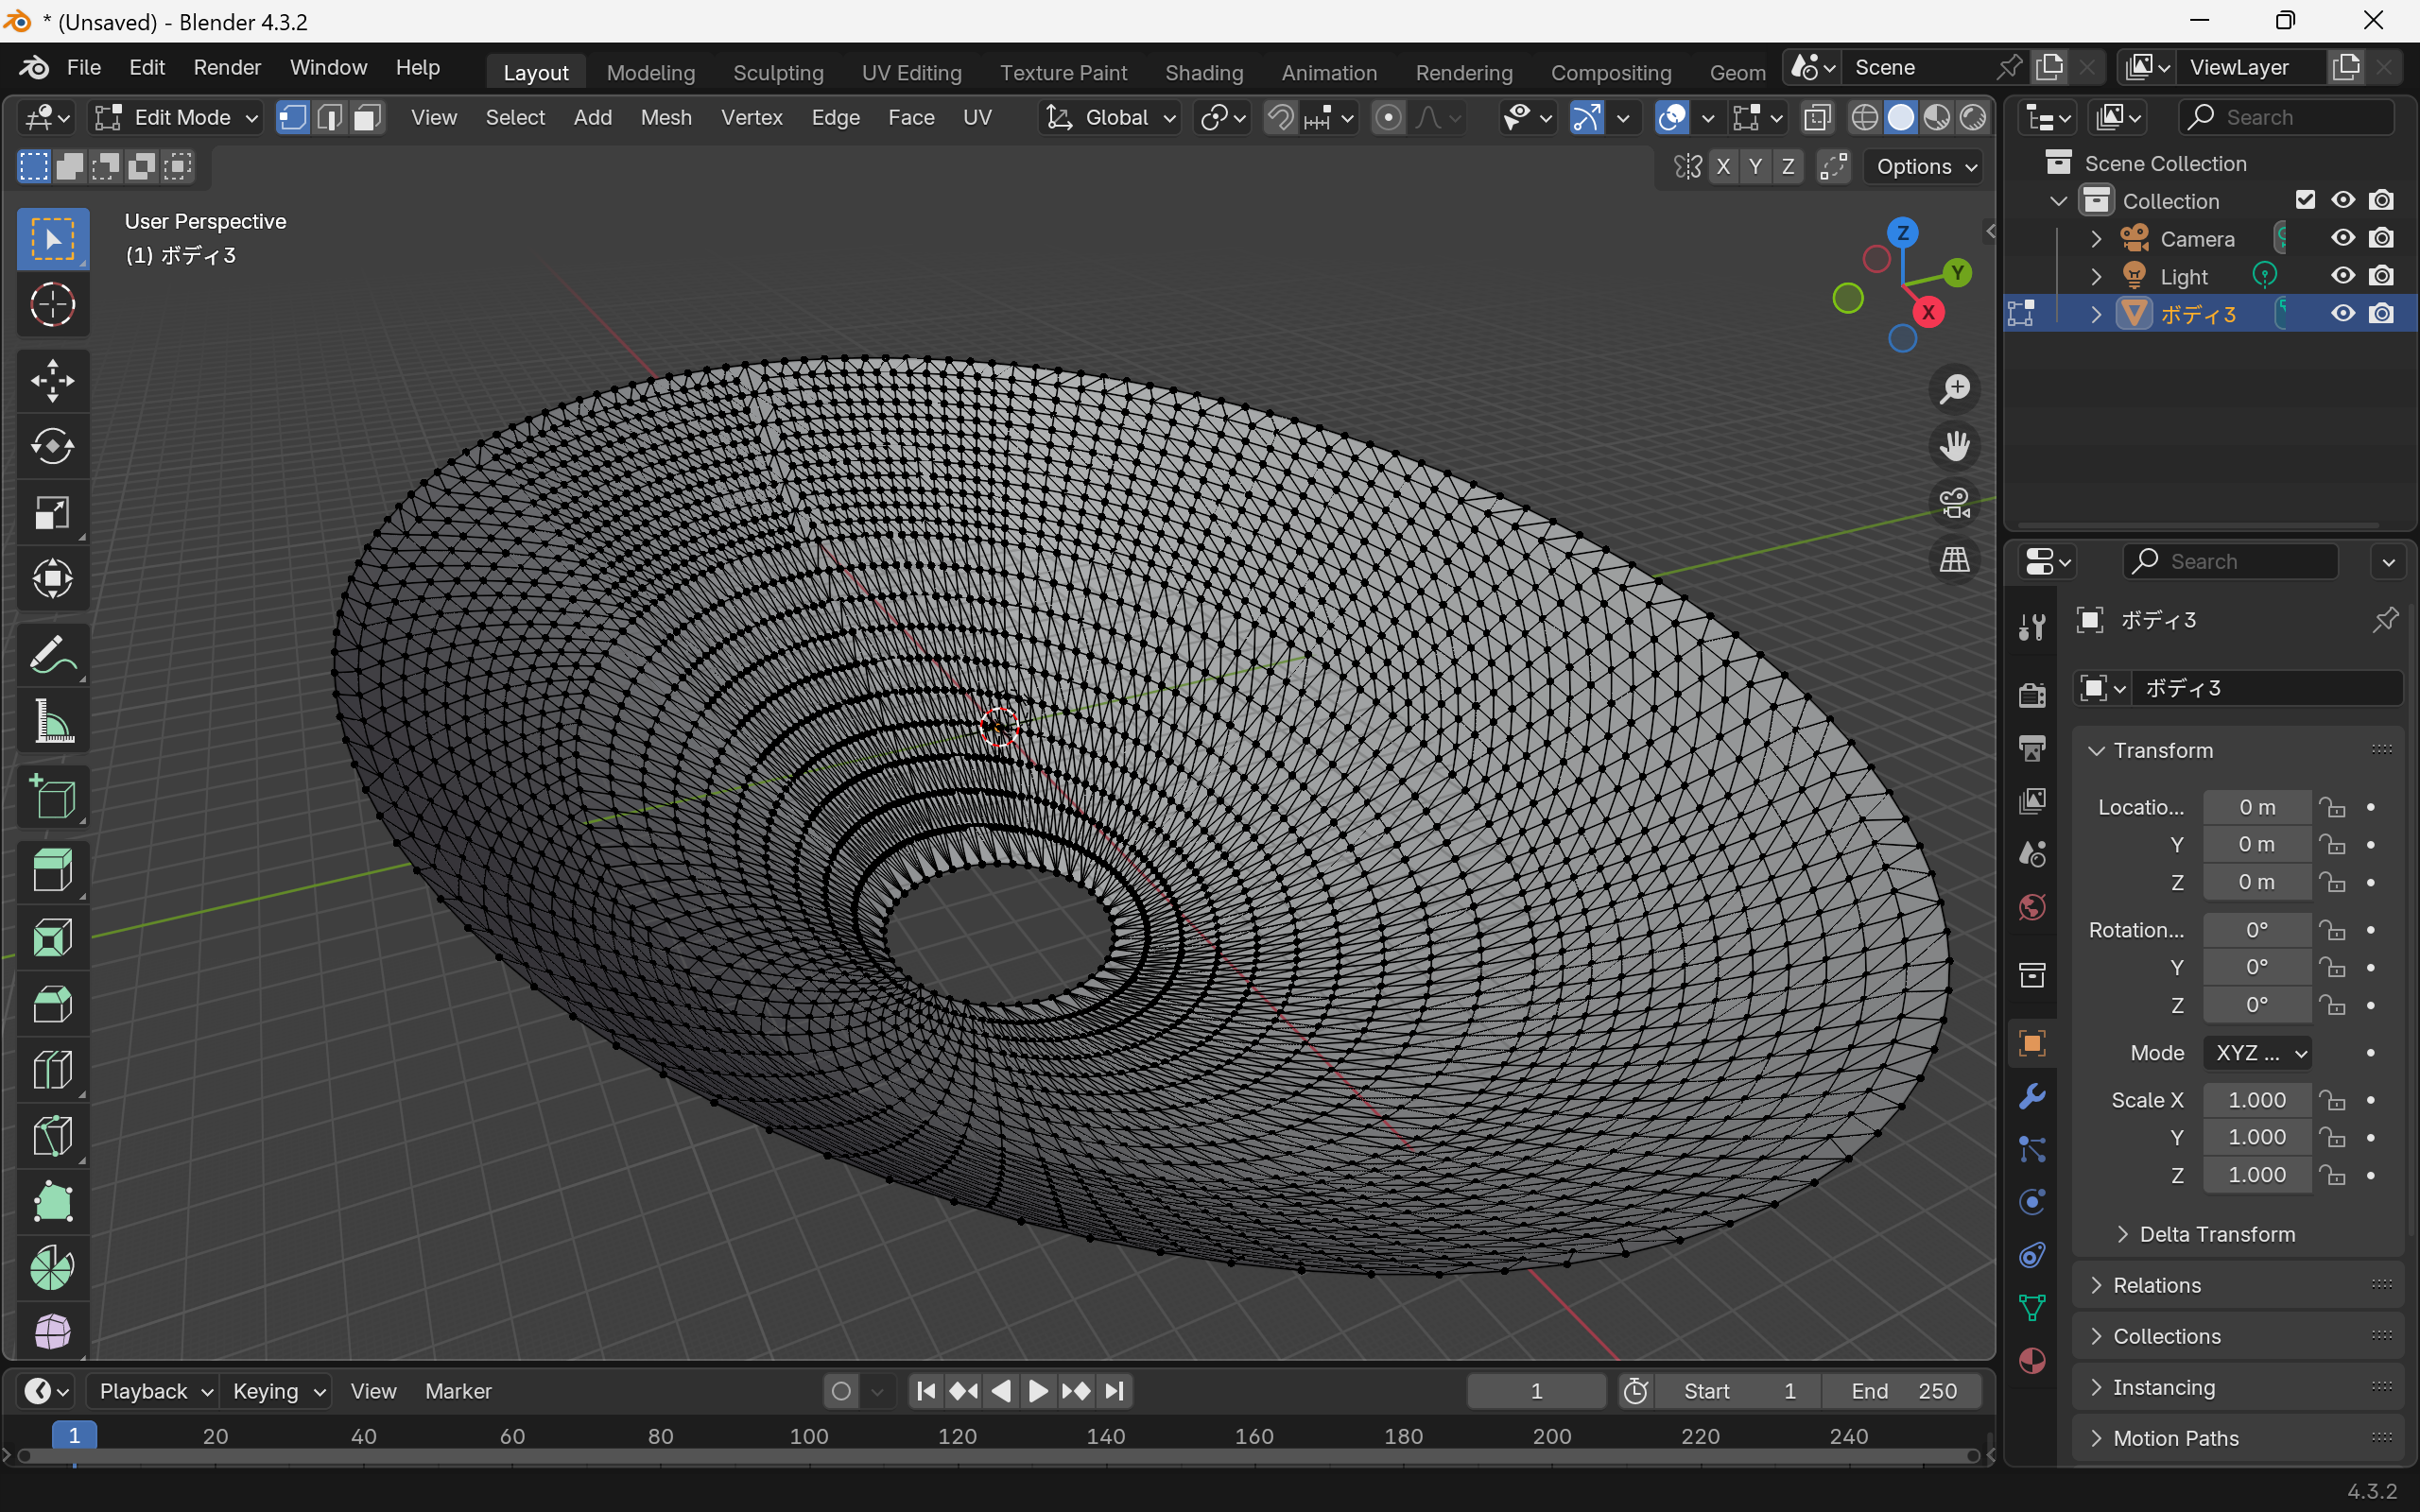Select the Scale tool
Image resolution: width=2420 pixels, height=1512 pixels.
pyautogui.click(x=53, y=513)
